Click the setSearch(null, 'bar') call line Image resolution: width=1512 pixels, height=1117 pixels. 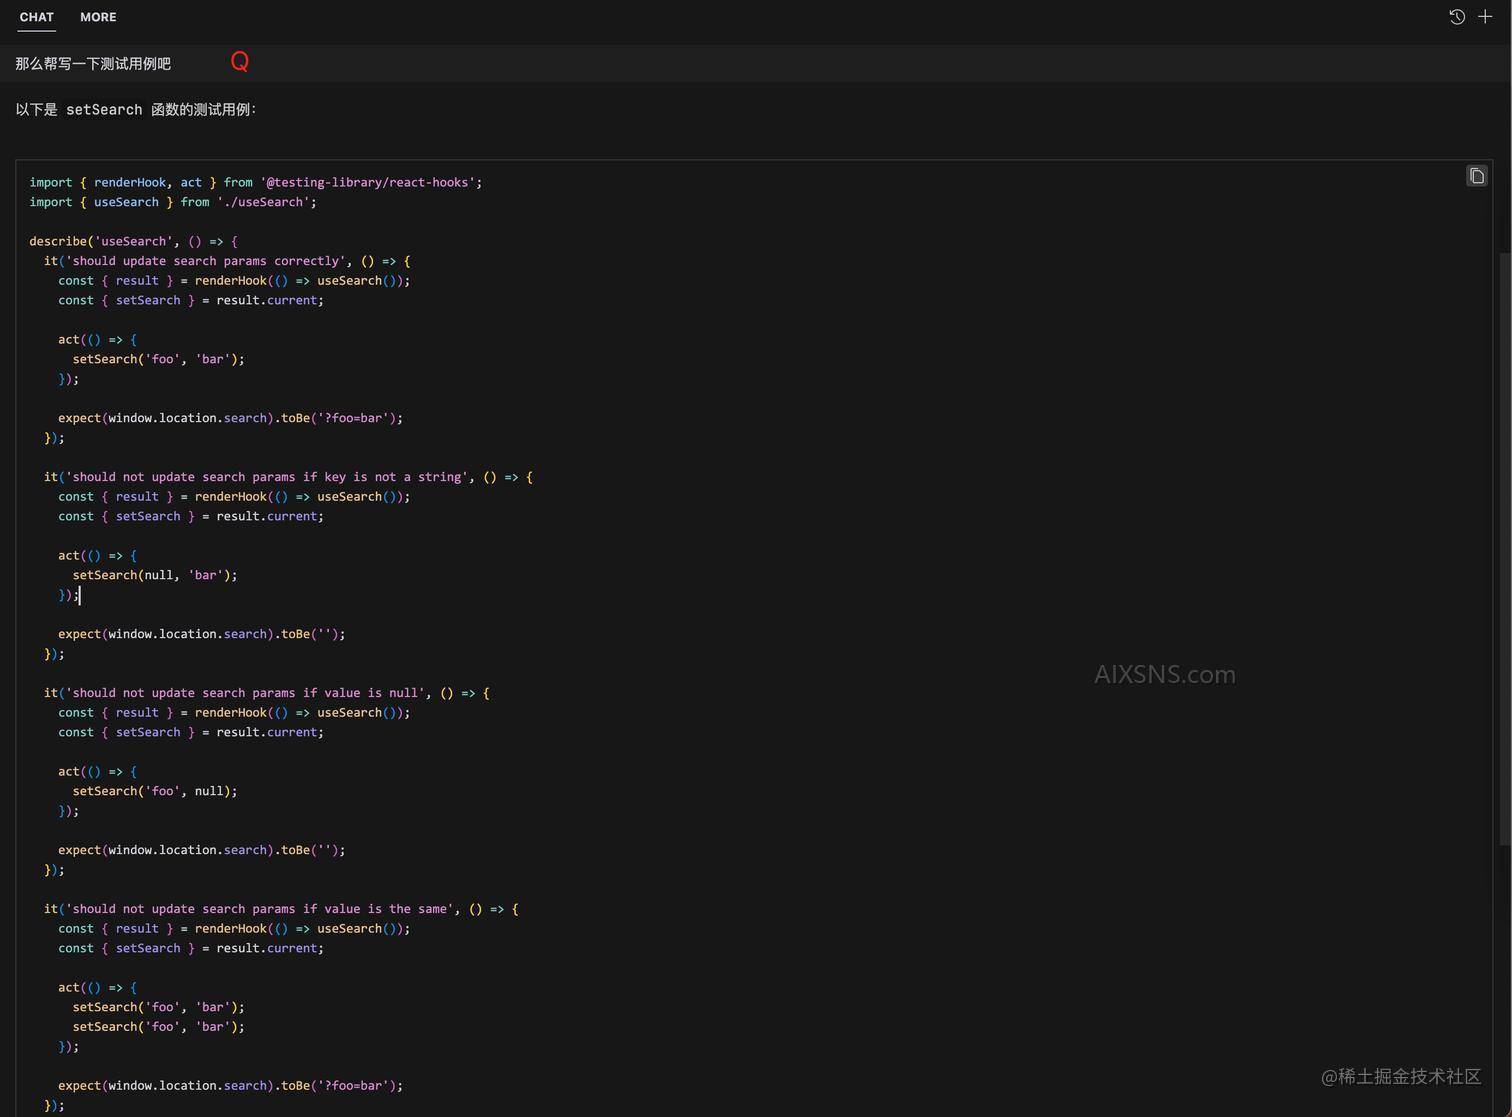coord(154,575)
